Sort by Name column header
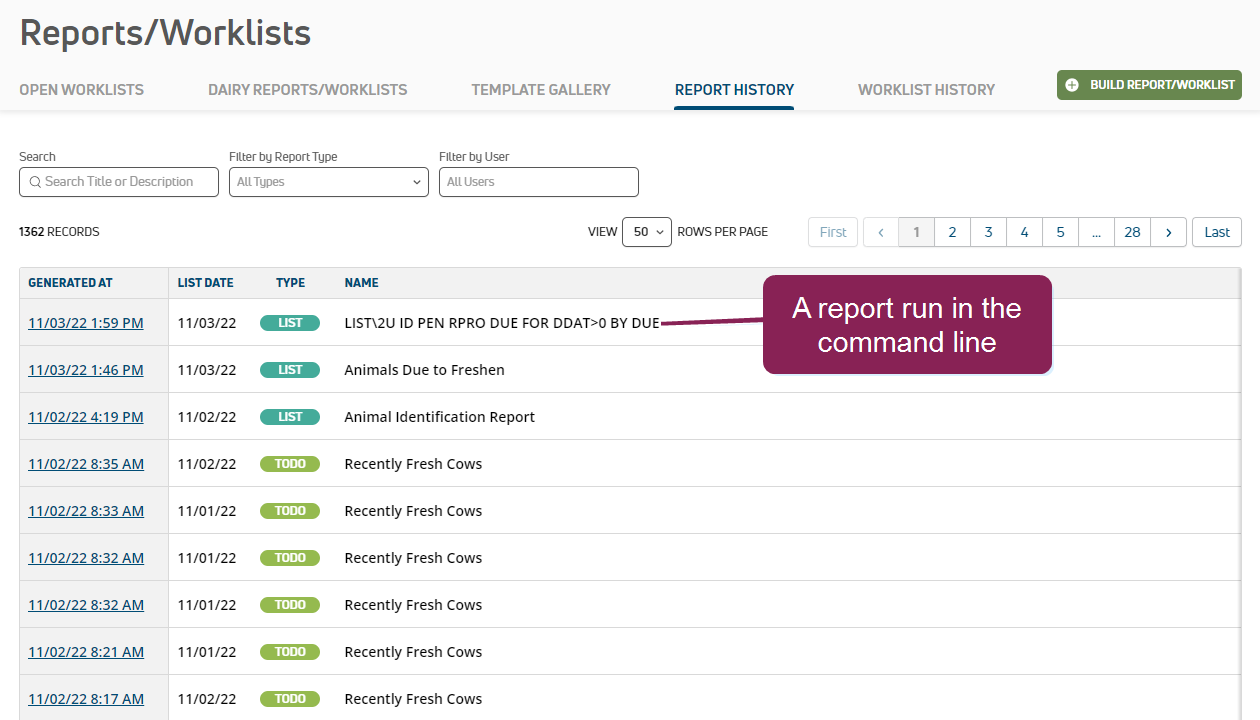This screenshot has height=720, width=1260. (361, 283)
